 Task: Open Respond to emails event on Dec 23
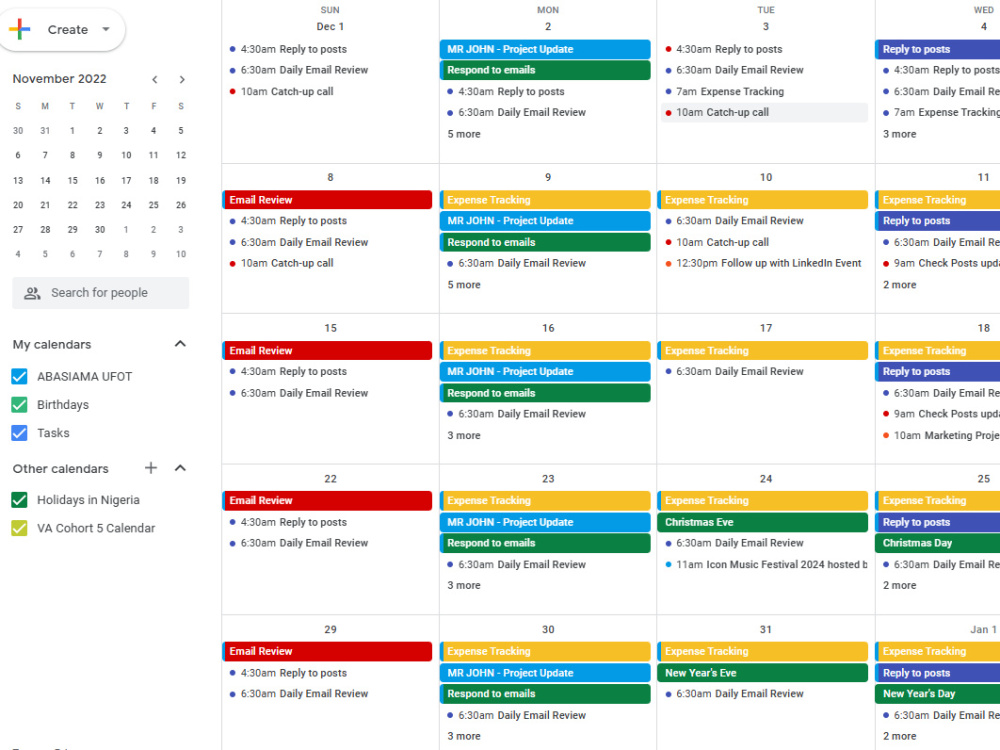[x=545, y=543]
